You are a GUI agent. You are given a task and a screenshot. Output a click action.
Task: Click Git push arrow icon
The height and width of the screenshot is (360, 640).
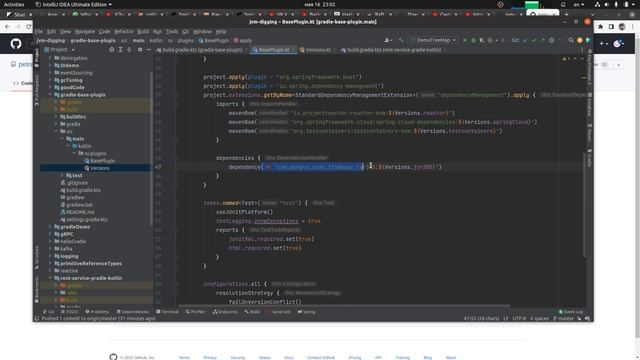point(542,40)
